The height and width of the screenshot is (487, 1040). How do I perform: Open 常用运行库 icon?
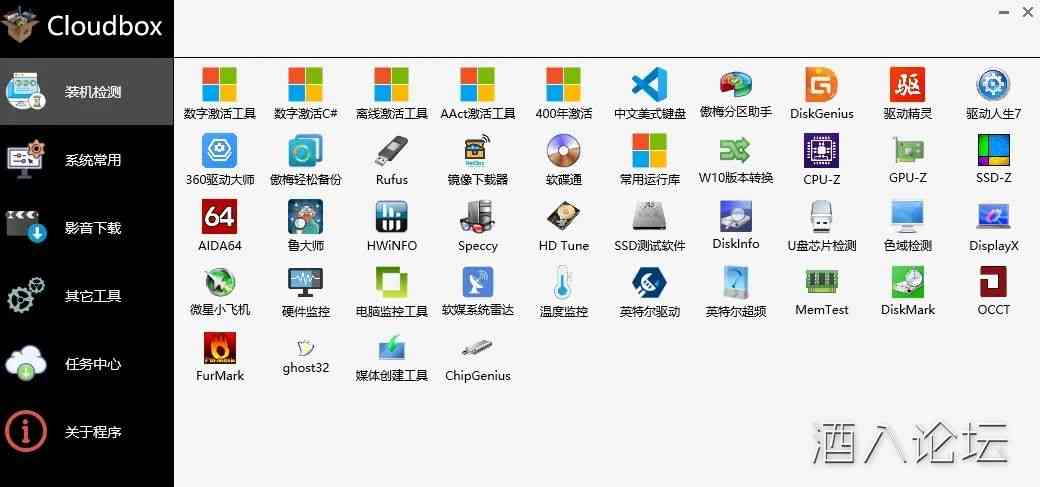tap(649, 151)
